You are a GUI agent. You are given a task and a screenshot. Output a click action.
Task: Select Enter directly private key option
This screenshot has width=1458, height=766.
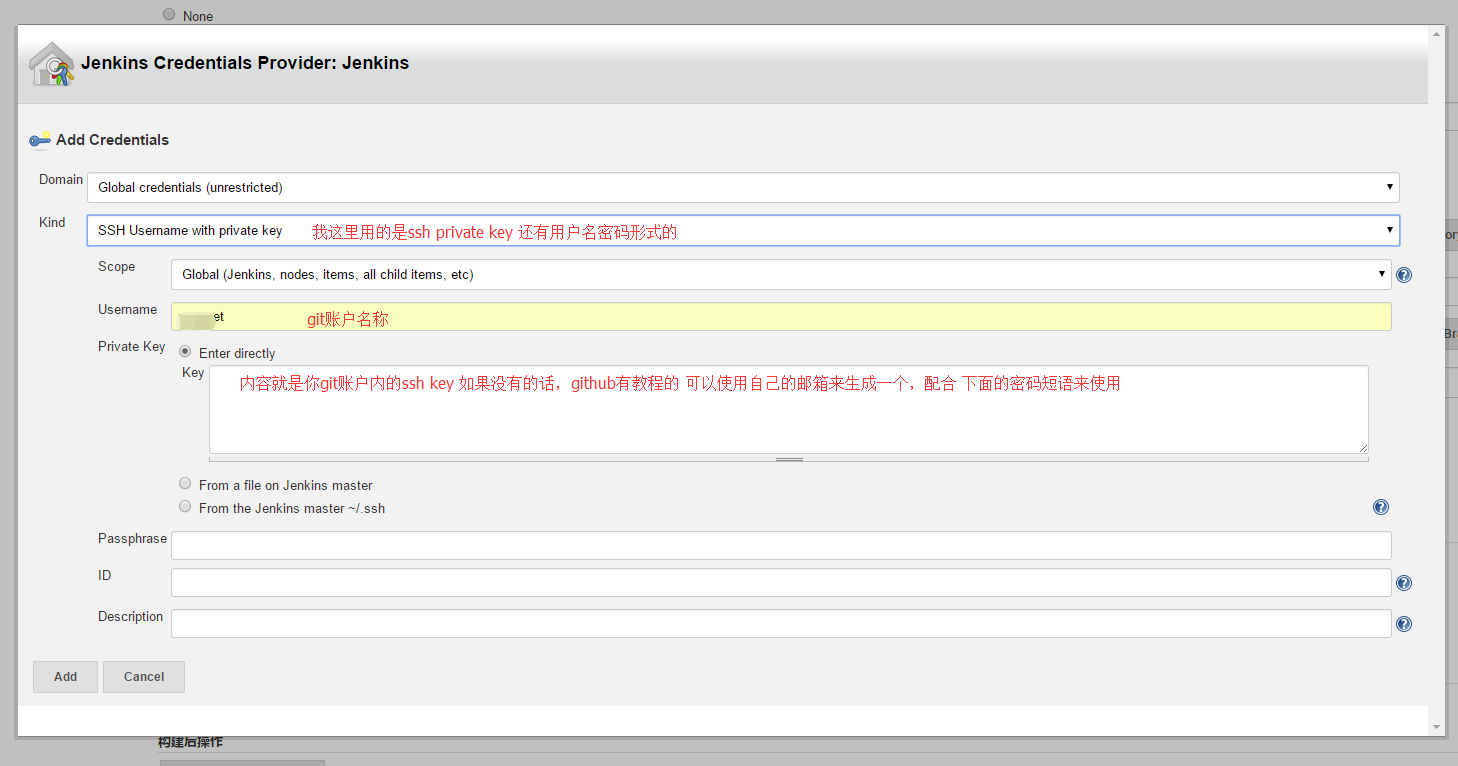185,352
